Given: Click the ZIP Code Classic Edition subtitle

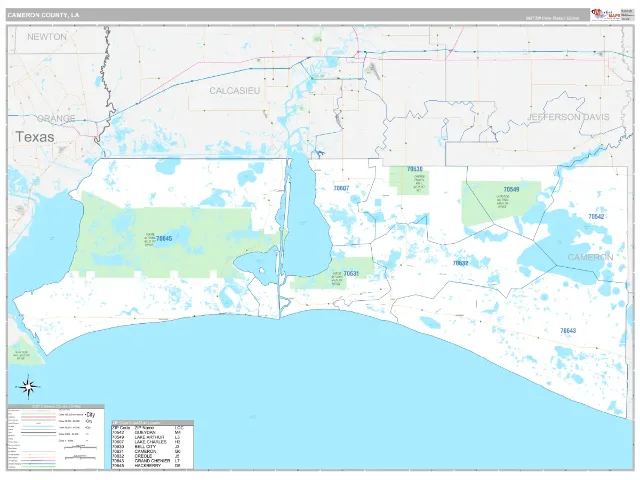Looking at the screenshot, I should pos(552,18).
